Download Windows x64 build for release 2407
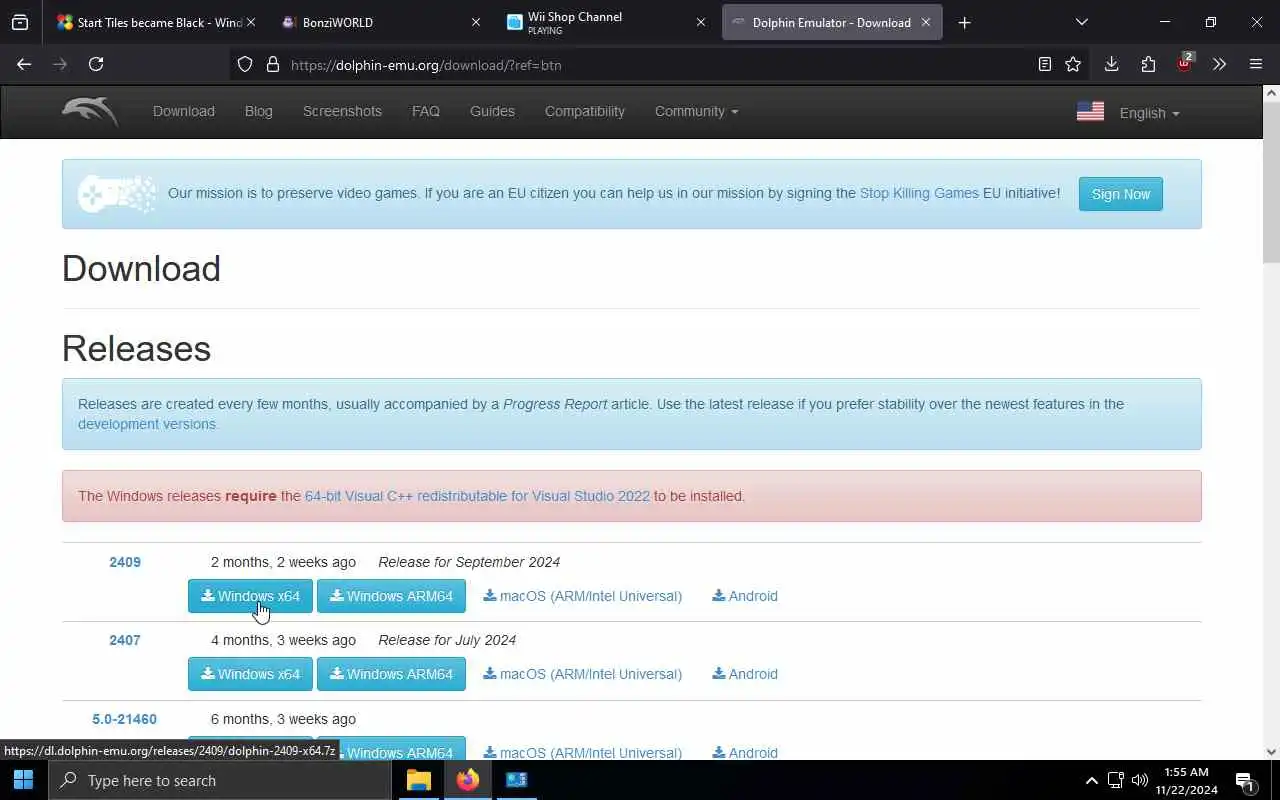This screenshot has width=1280, height=800. click(250, 674)
